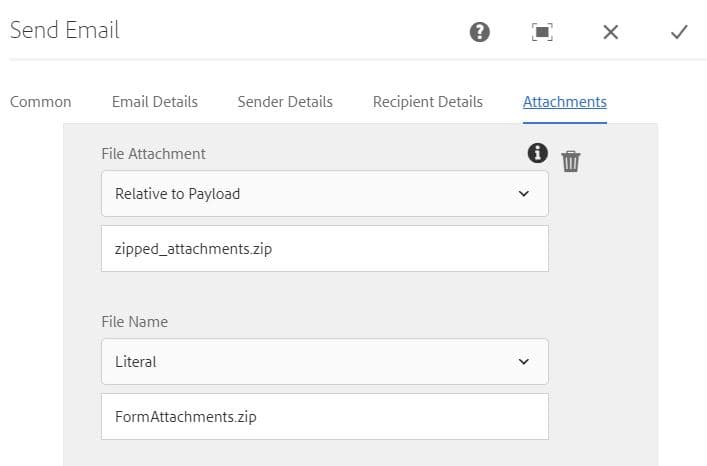Select the Recipient Details tab
This screenshot has height=466, width=707.
(x=428, y=102)
